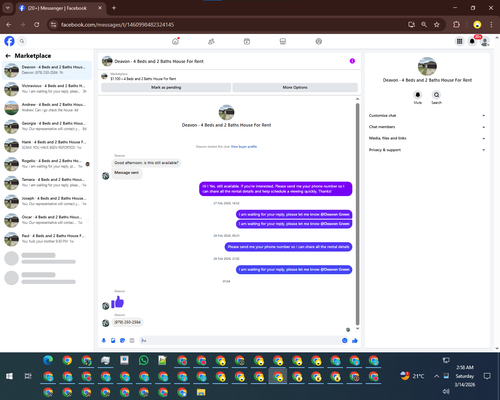Open the account profile avatar menu
500x400 pixels.
[x=485, y=41]
